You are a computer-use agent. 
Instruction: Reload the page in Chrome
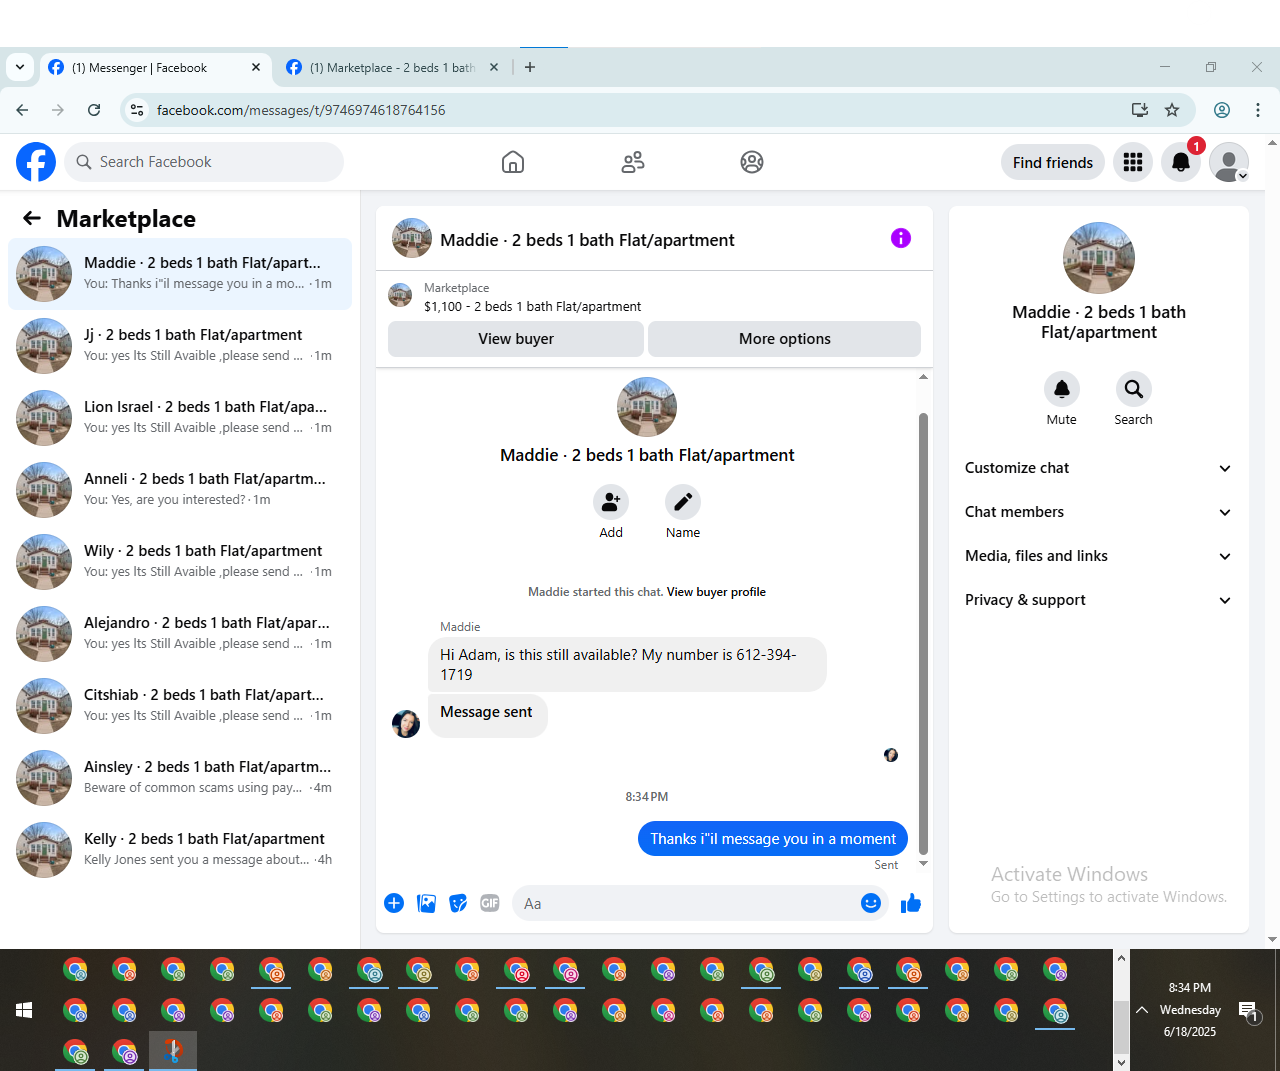94,110
